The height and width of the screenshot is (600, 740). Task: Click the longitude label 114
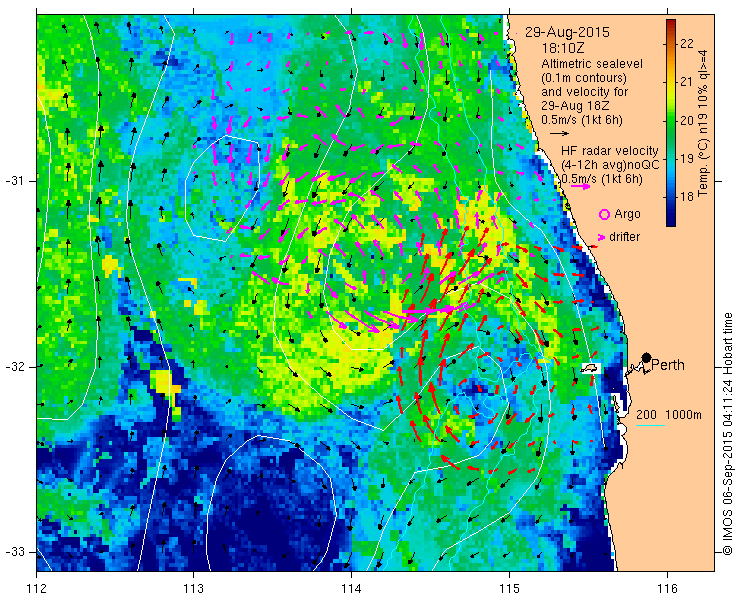click(x=351, y=589)
